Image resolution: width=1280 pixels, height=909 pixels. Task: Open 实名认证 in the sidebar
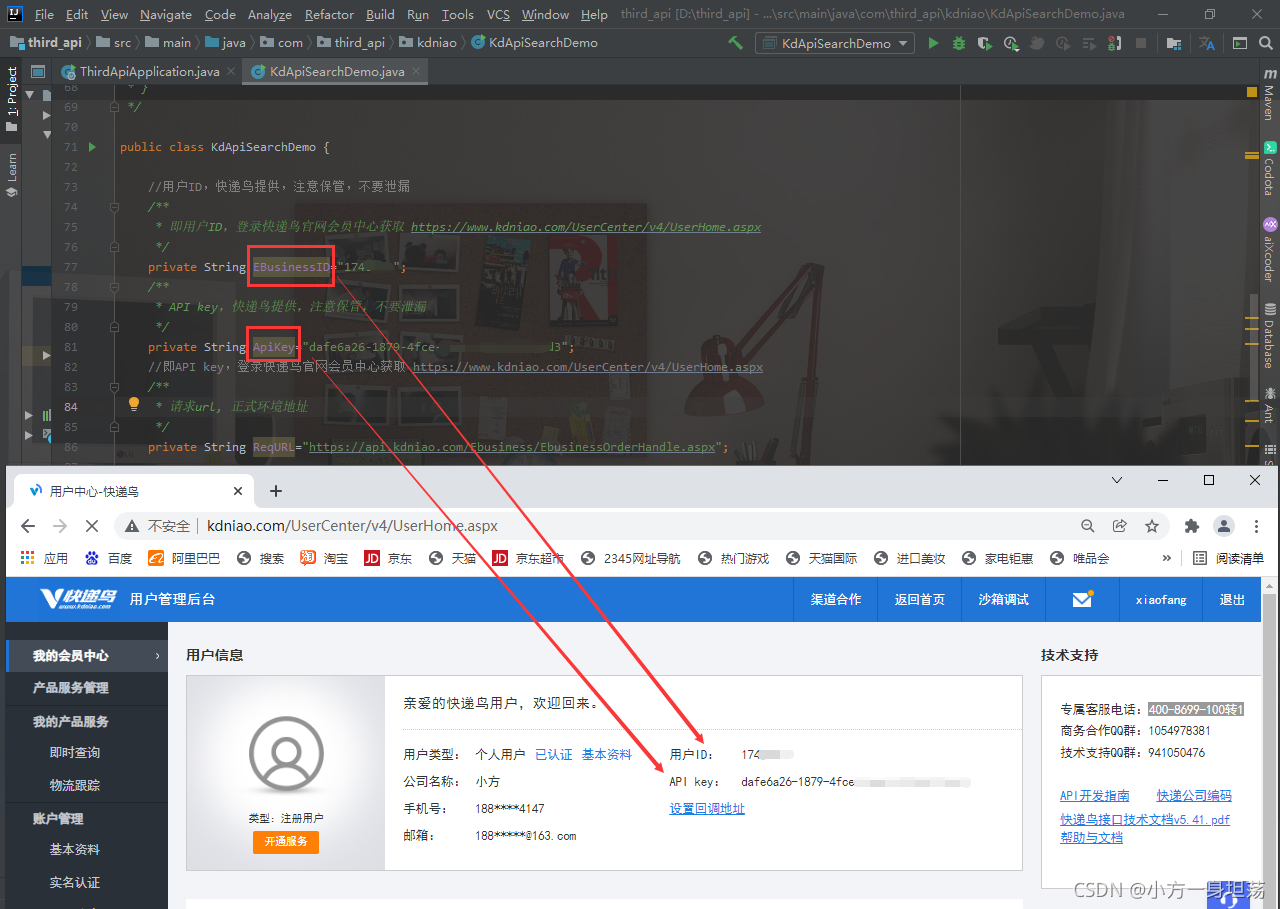75,882
